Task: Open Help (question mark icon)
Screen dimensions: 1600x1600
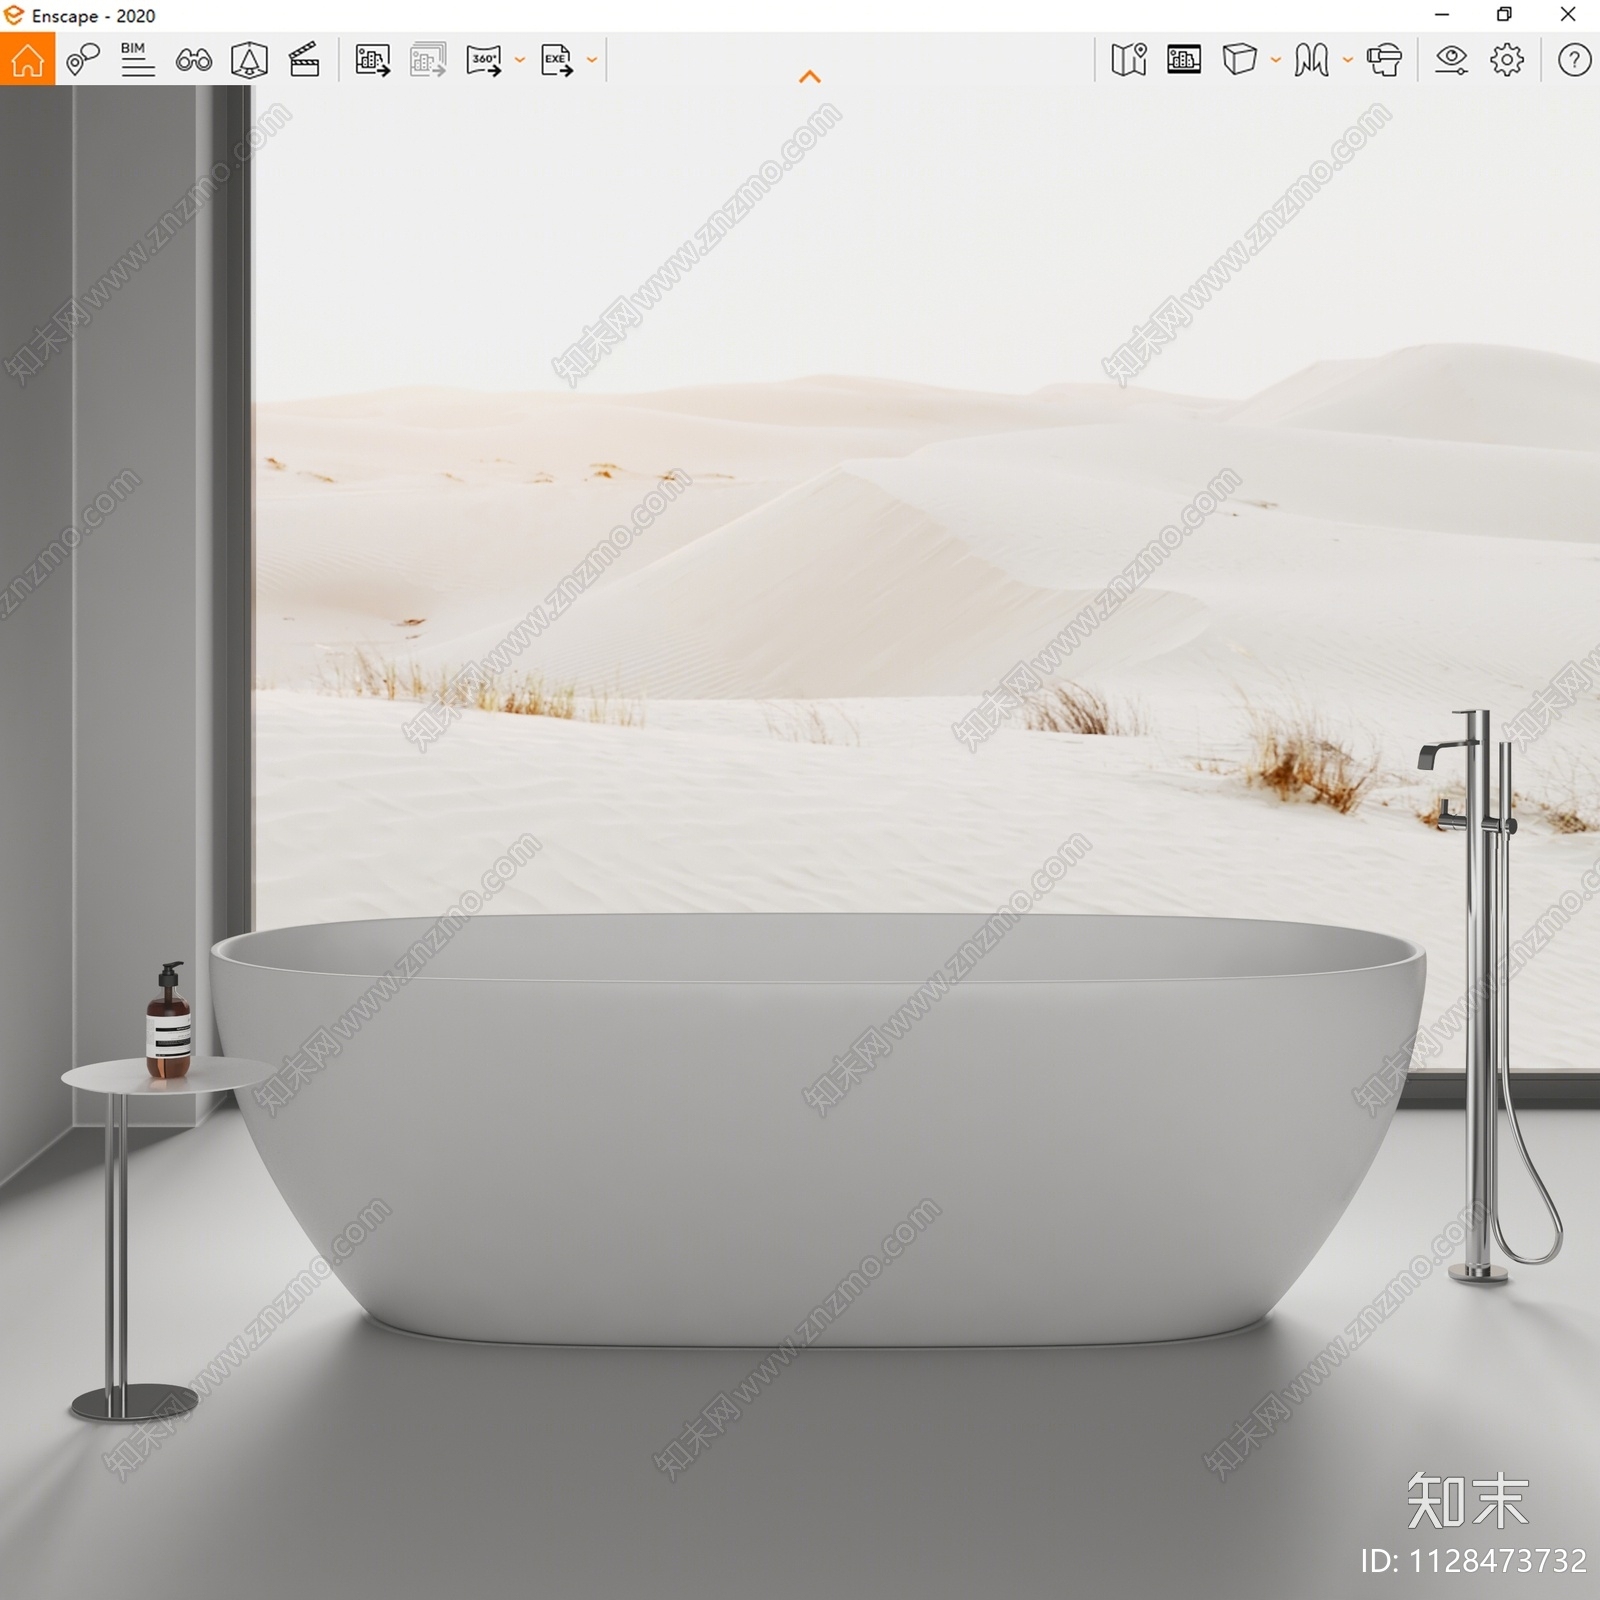Action: point(1574,60)
